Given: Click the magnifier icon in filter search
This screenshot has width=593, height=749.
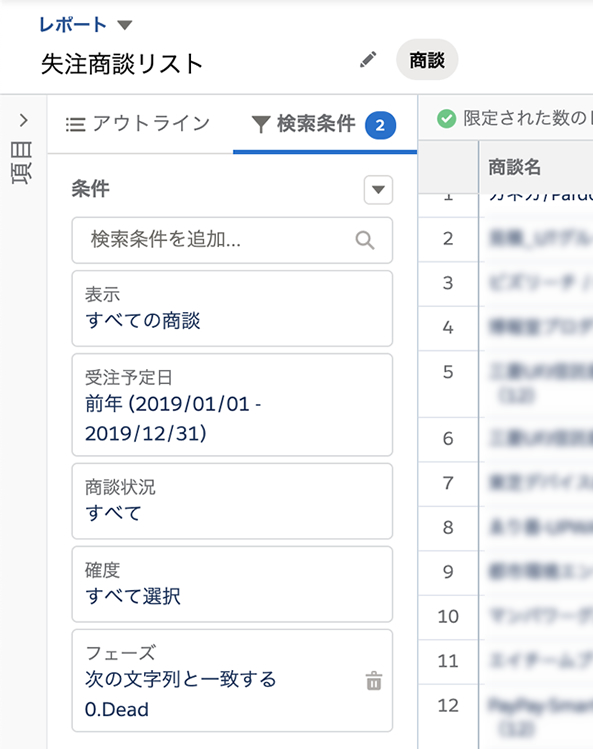Looking at the screenshot, I should (365, 240).
